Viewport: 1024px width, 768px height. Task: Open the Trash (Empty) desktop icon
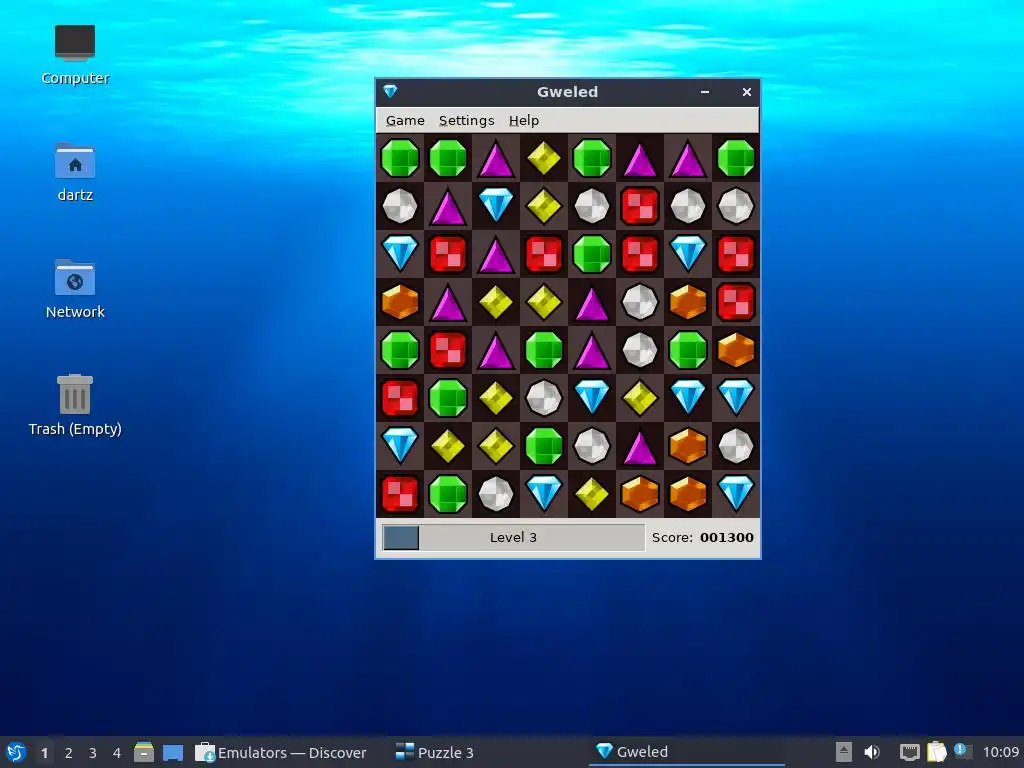75,405
